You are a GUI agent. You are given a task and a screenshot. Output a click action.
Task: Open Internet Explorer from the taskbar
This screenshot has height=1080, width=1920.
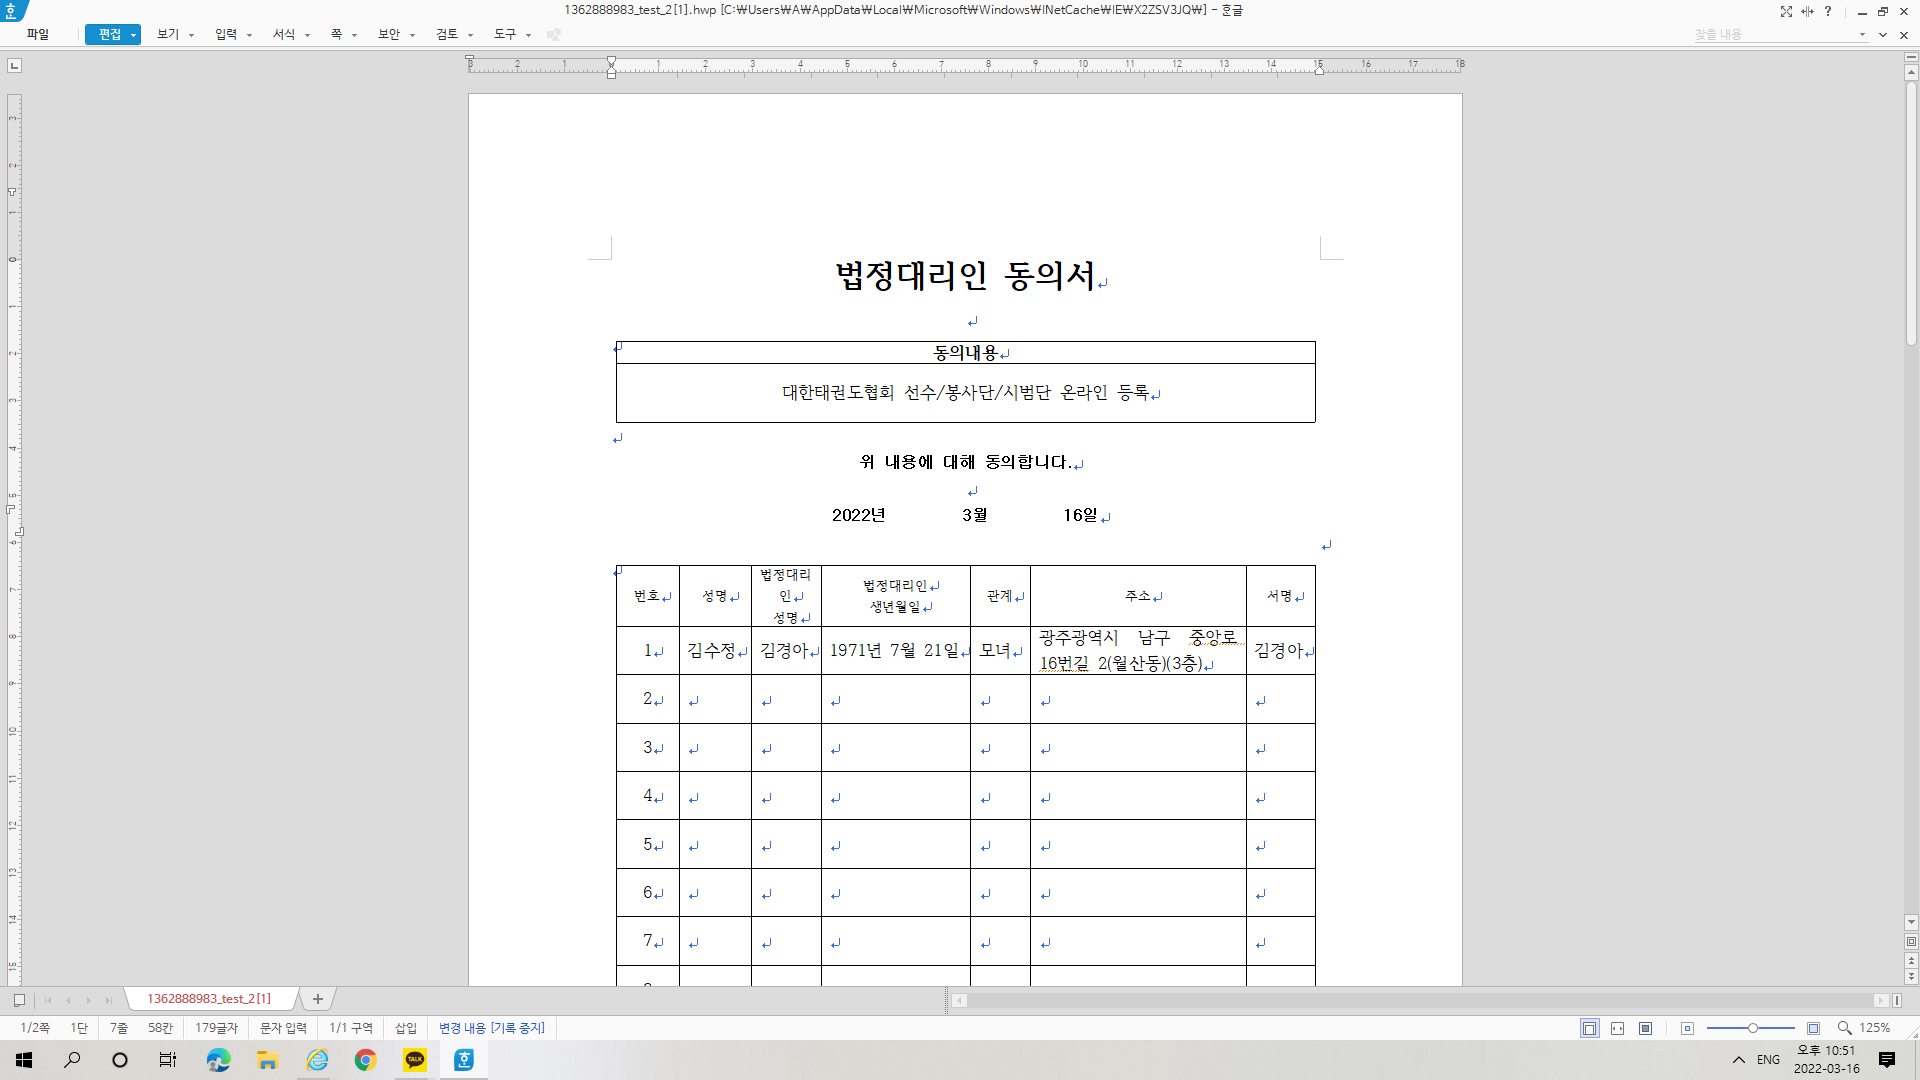(x=317, y=1060)
